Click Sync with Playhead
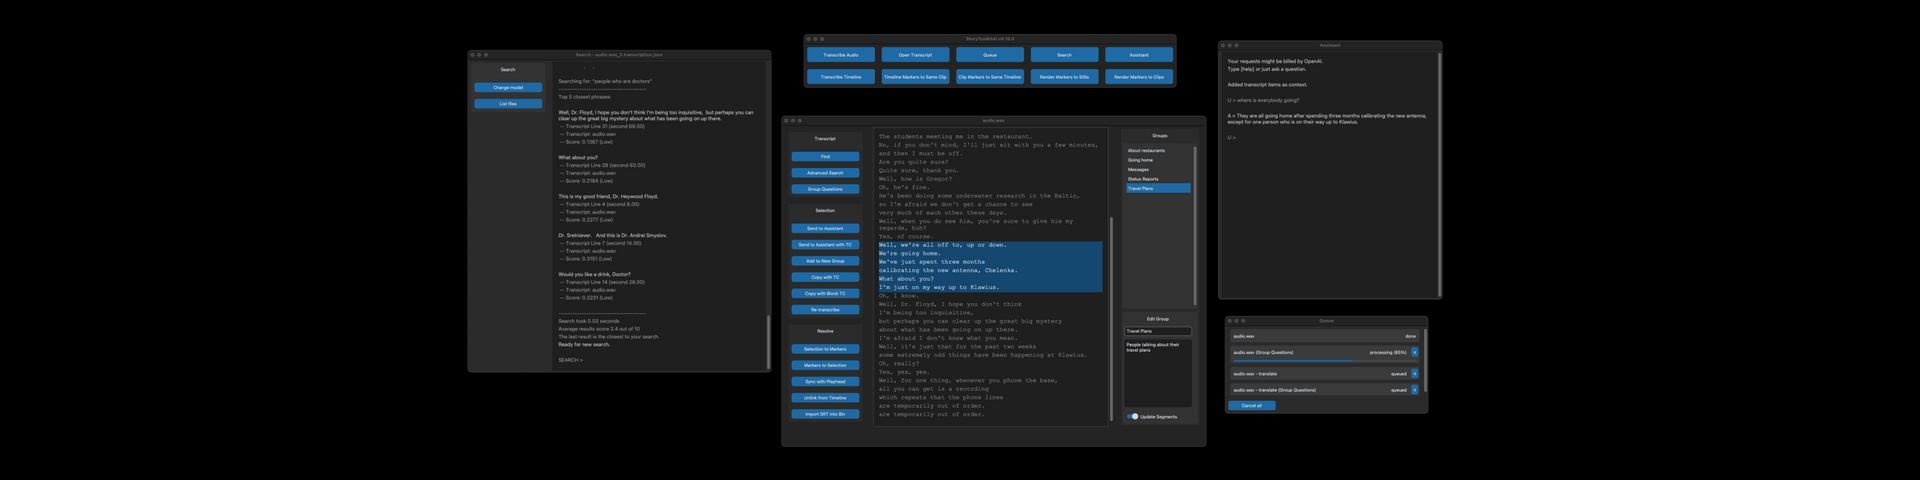 [825, 381]
